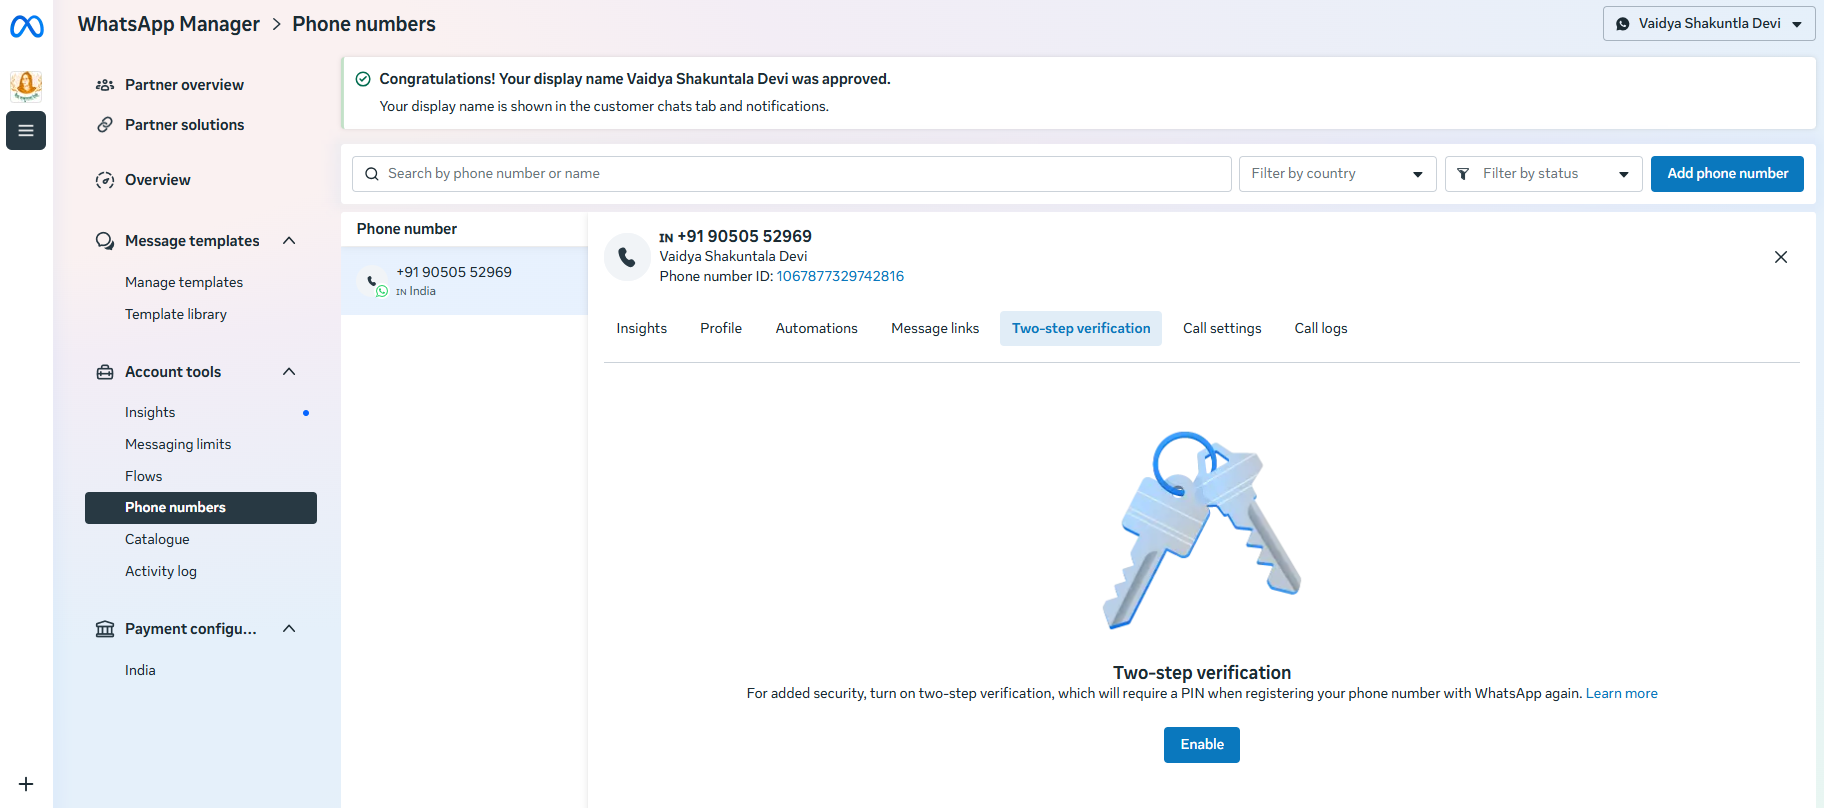The image size is (1824, 808).
Task: Click the Account tools briefcase icon
Action: pyautogui.click(x=105, y=372)
